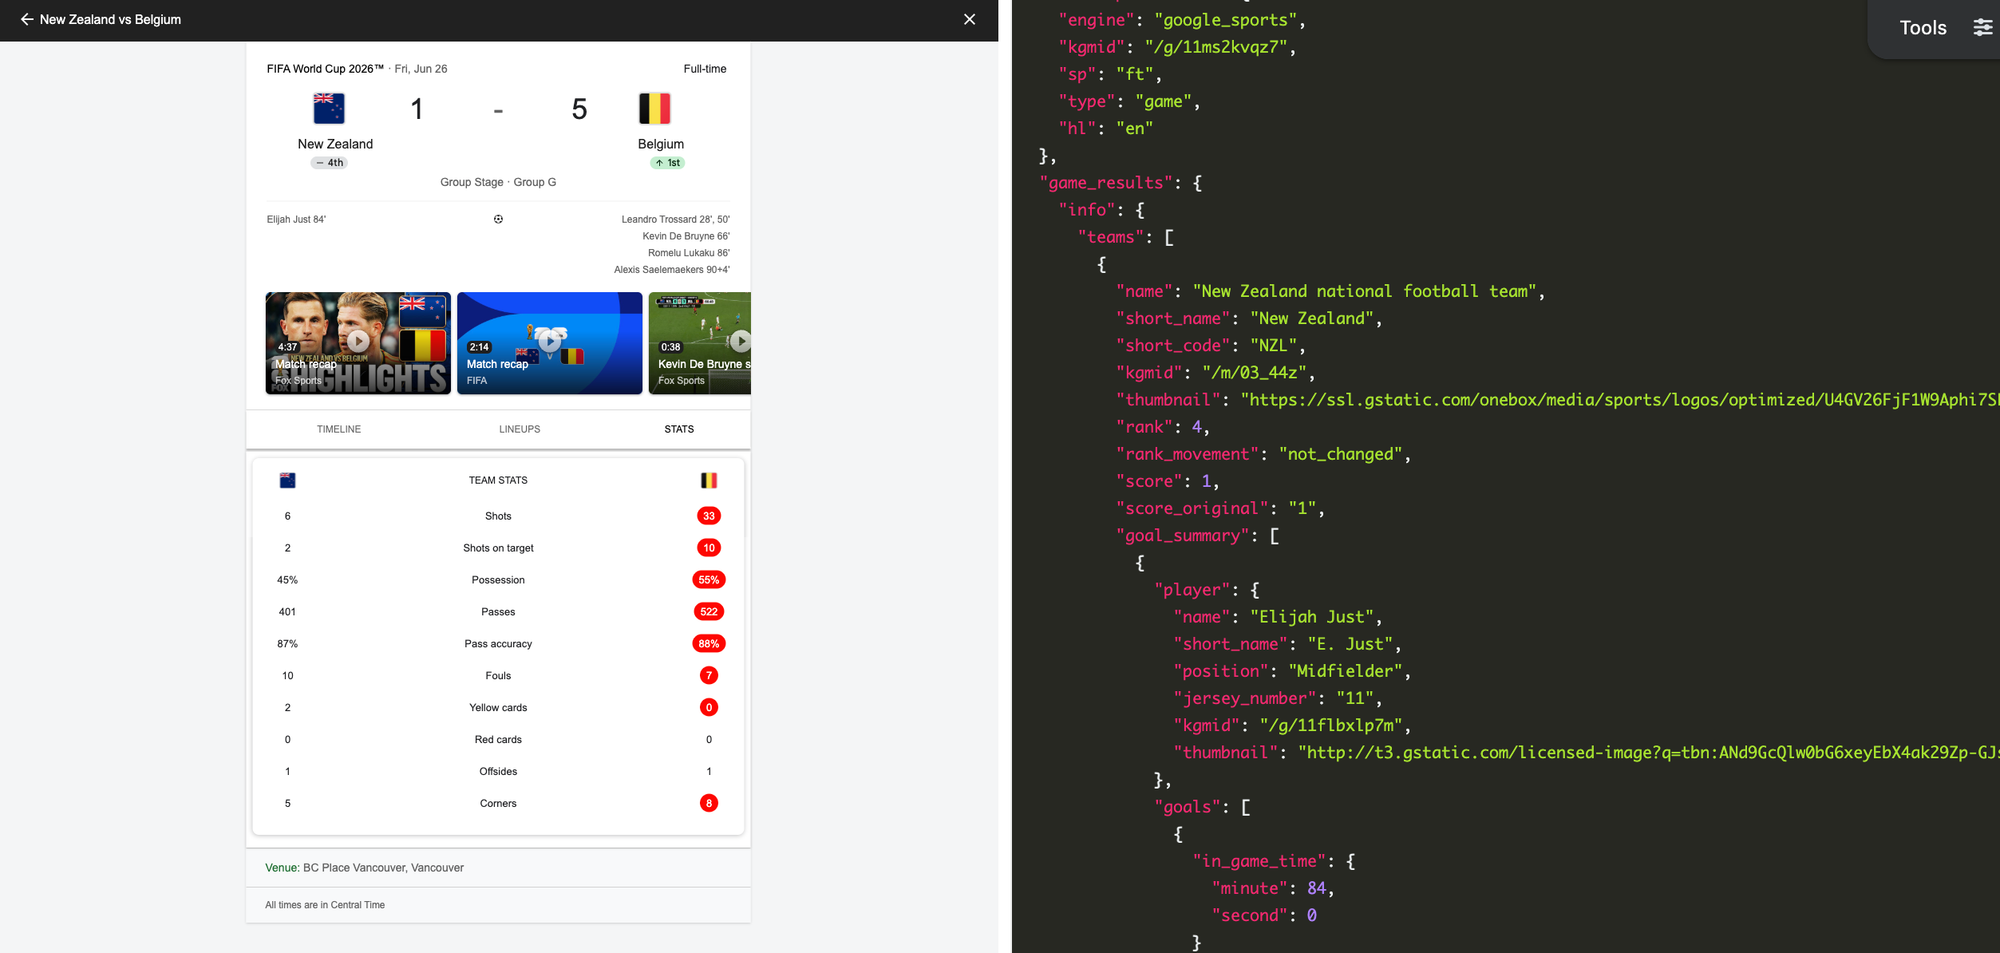This screenshot has height=953, width=2000.
Task: Click Leandro Trossard 28', 50' scorer entry
Action: [x=675, y=219]
